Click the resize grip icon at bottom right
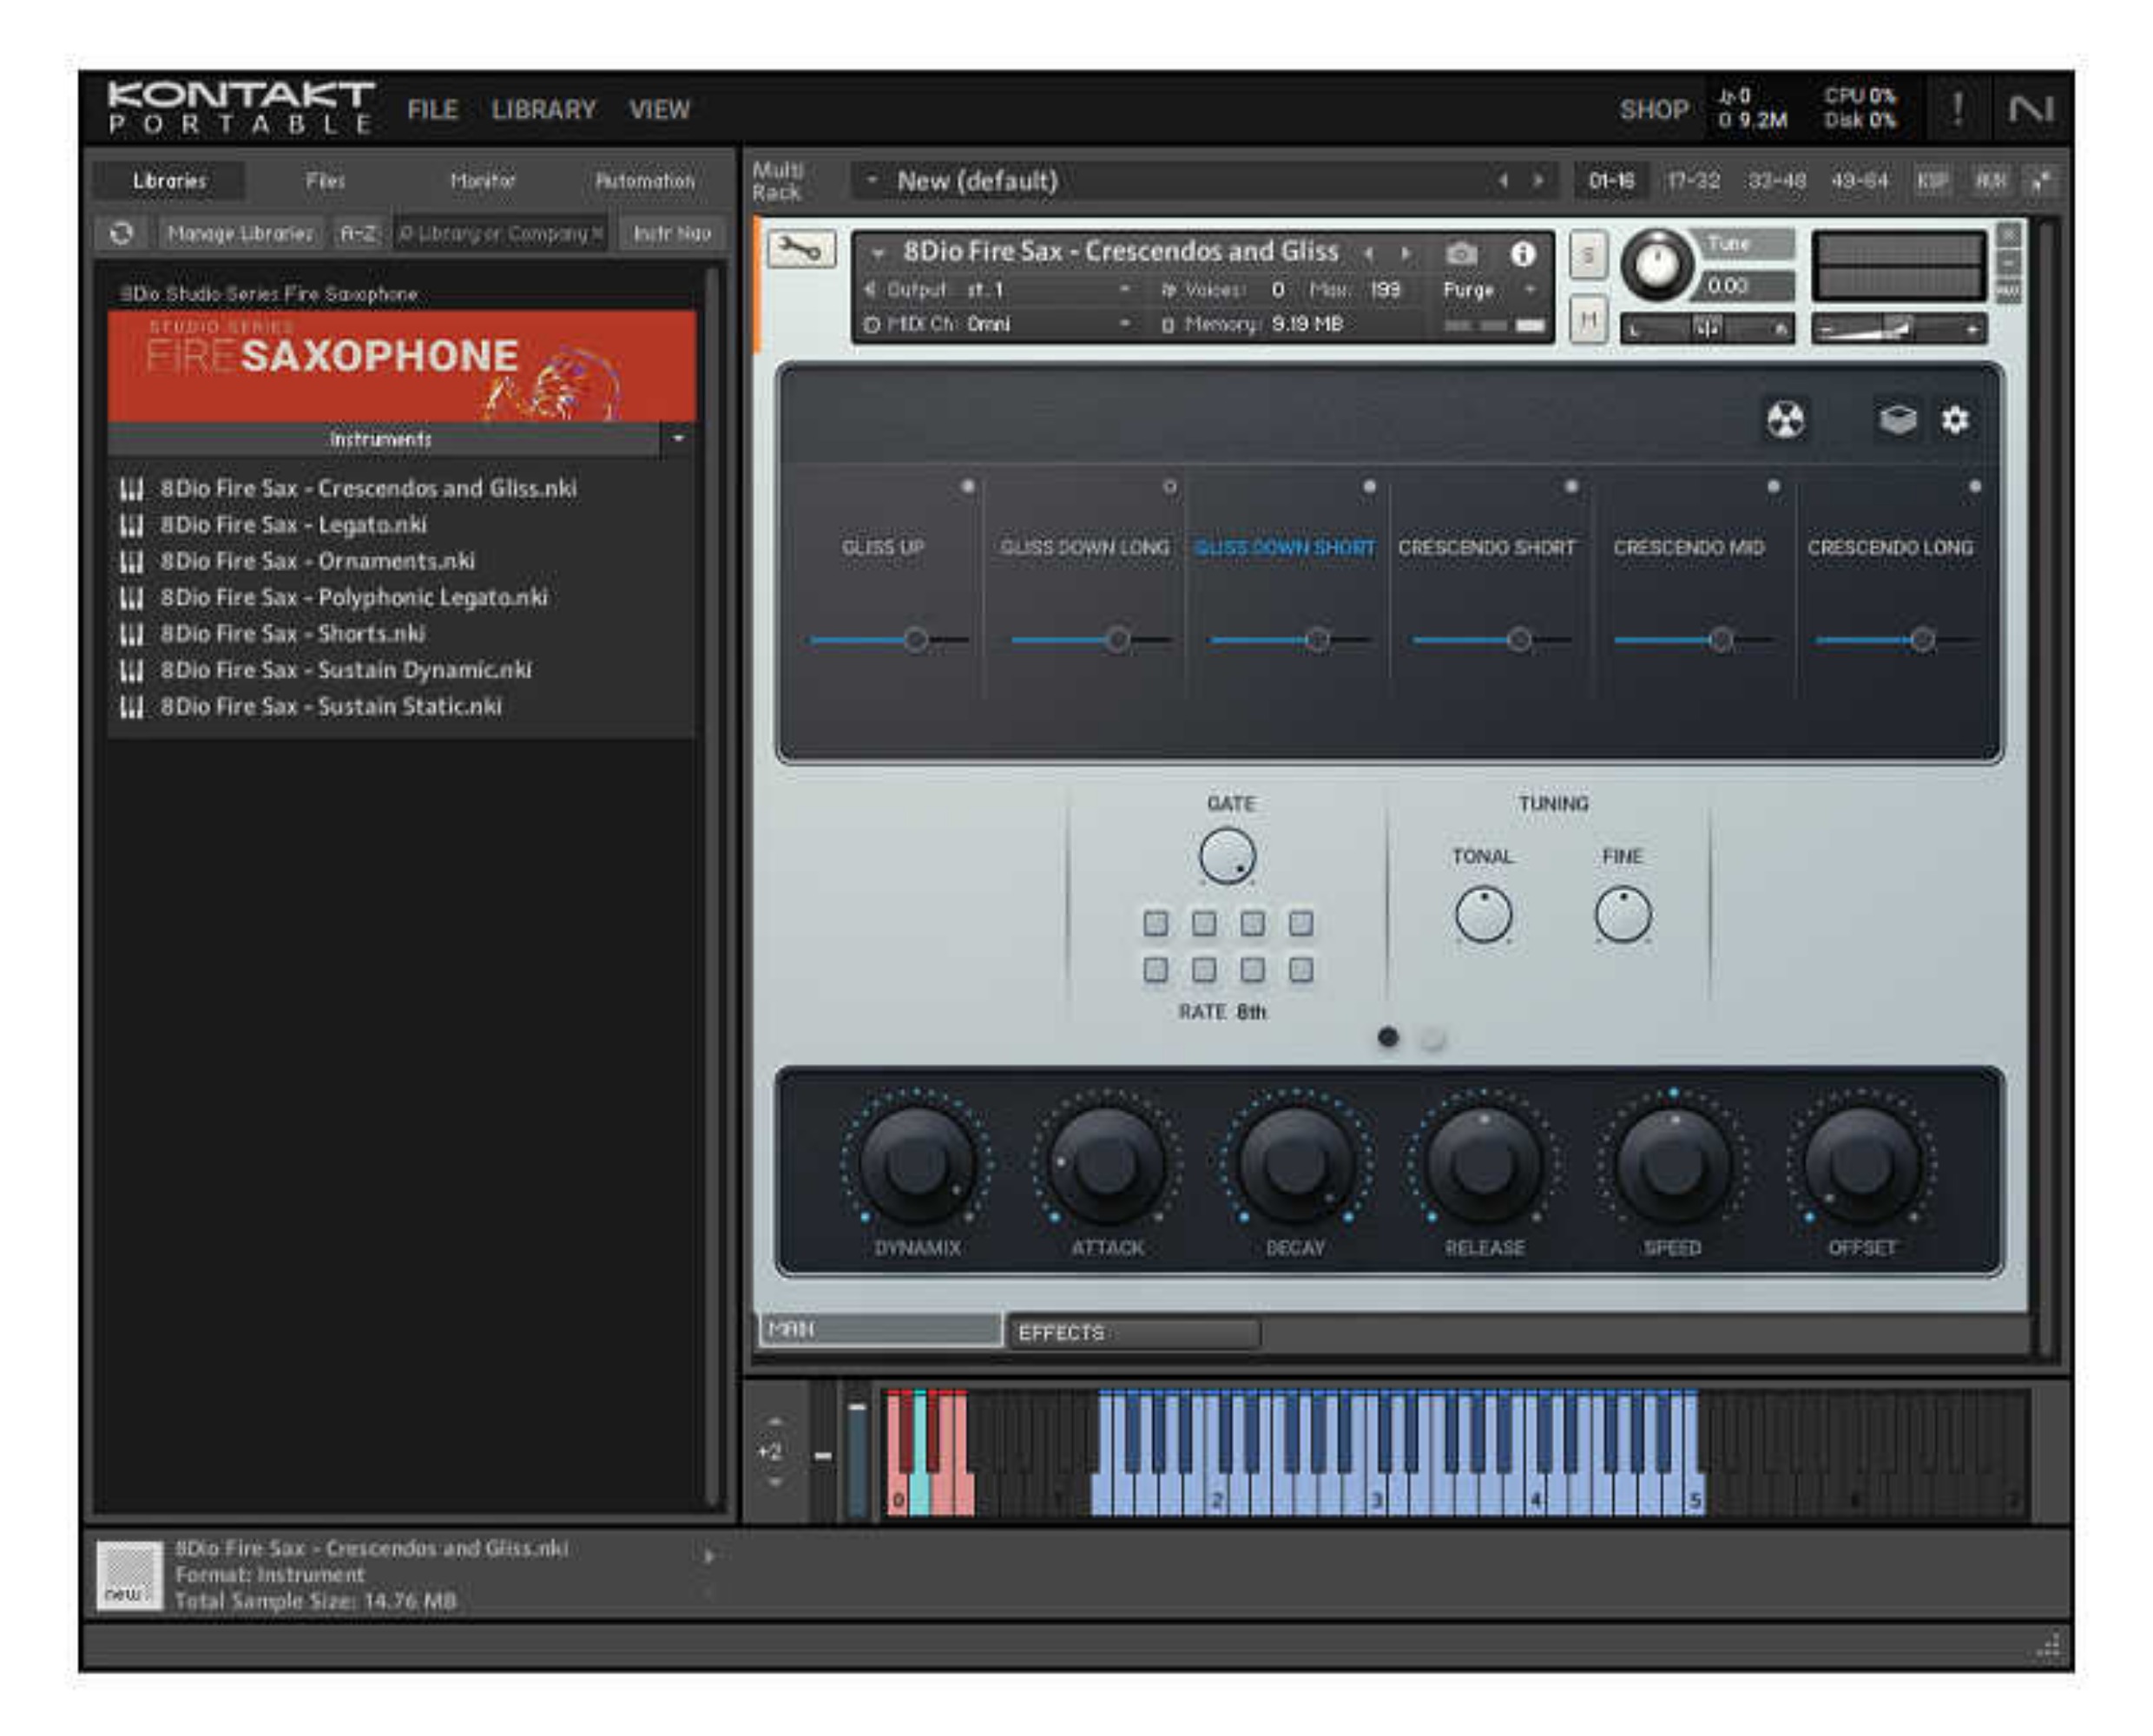The height and width of the screenshot is (1736, 2153). pos(2047,1646)
